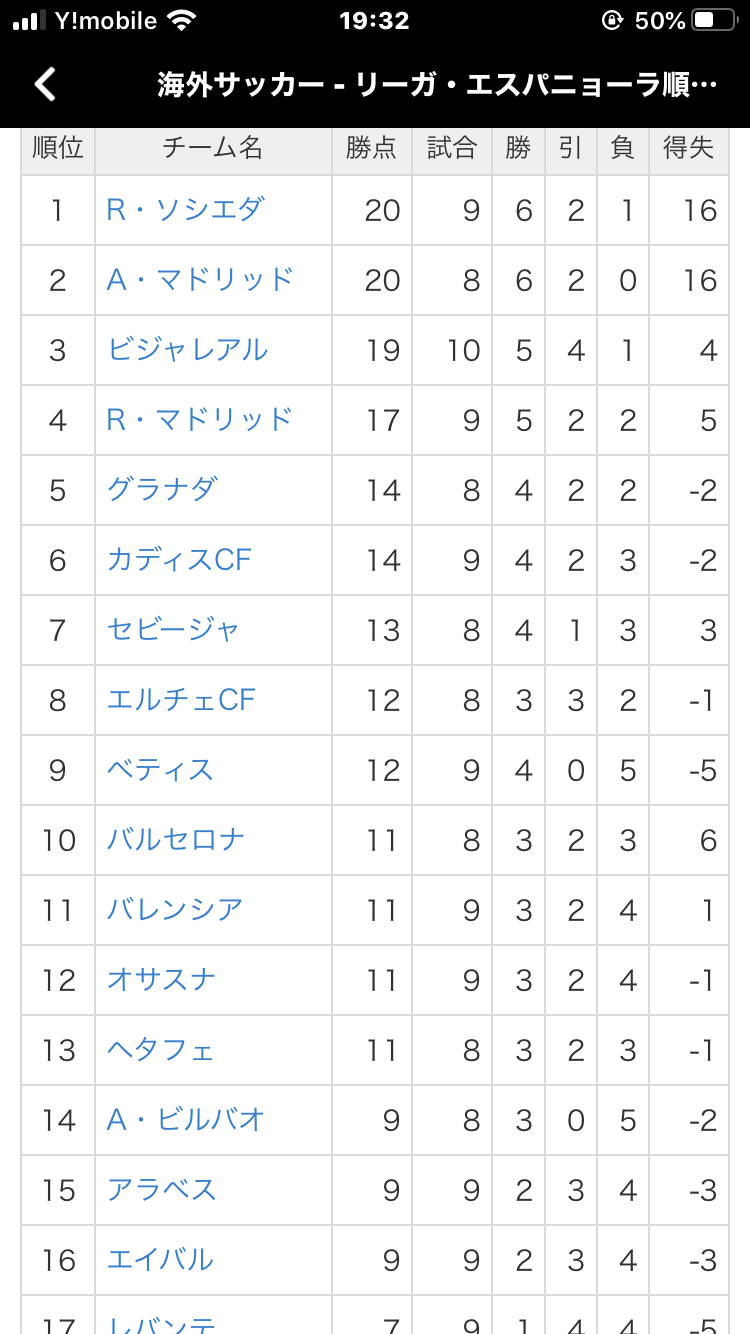The width and height of the screenshot is (750, 1334).
Task: Open the A・ビルバオ team link
Action: (x=186, y=1119)
